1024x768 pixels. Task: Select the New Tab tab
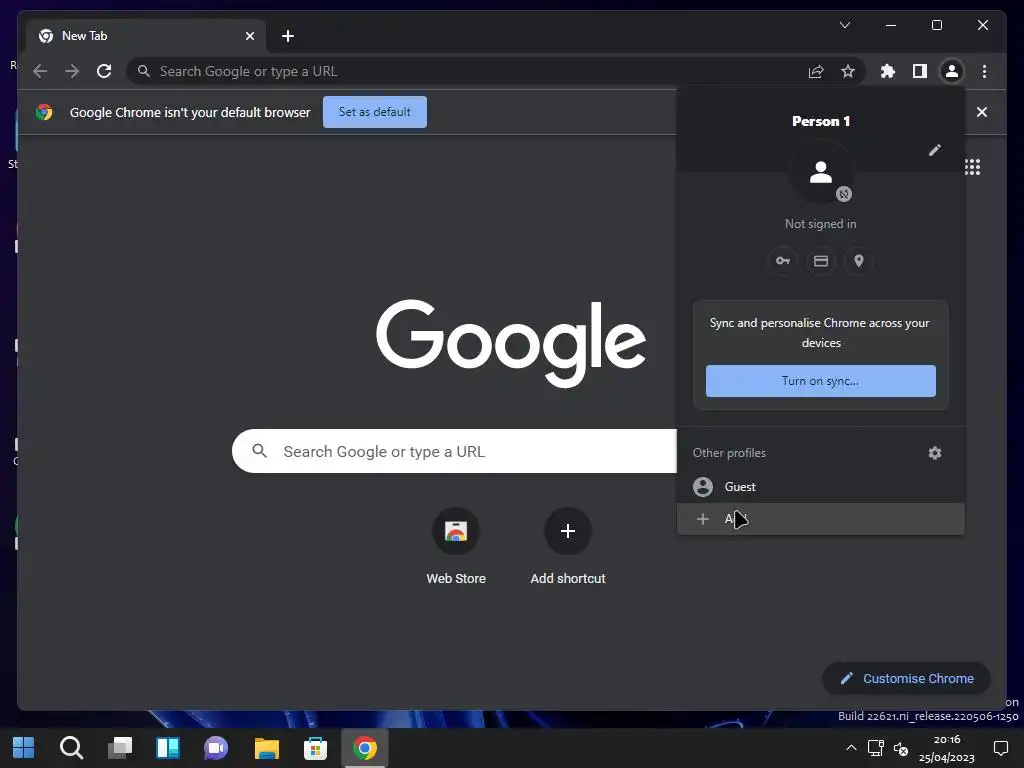pyautogui.click(x=146, y=36)
